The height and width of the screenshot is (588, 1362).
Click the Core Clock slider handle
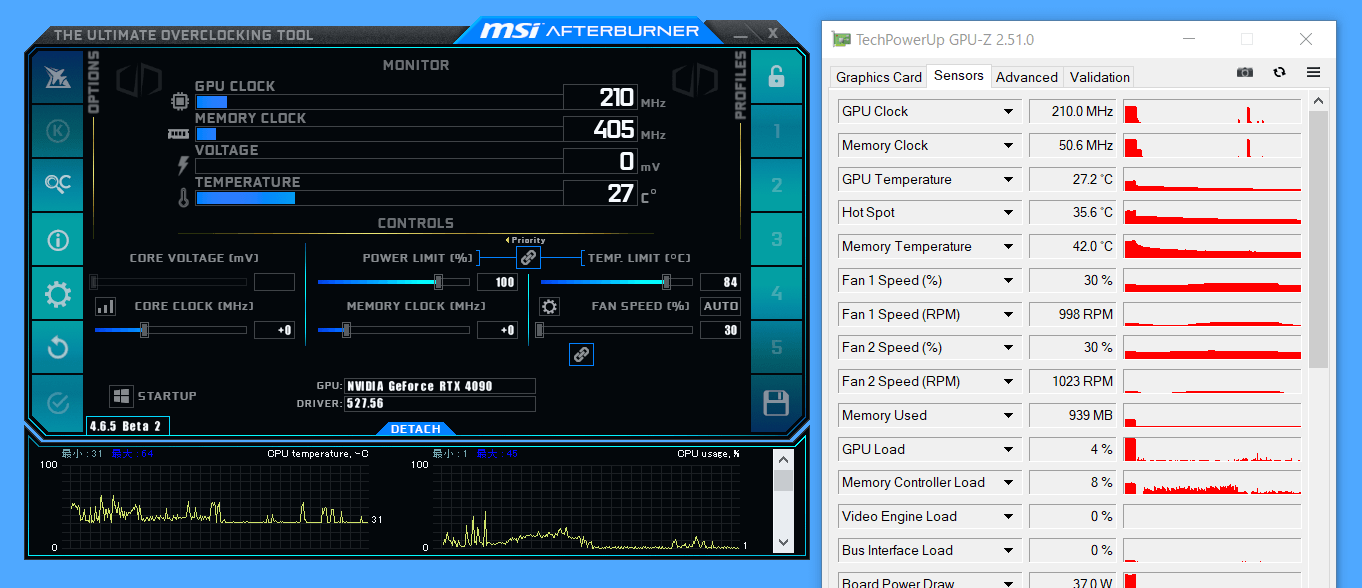tap(144, 330)
